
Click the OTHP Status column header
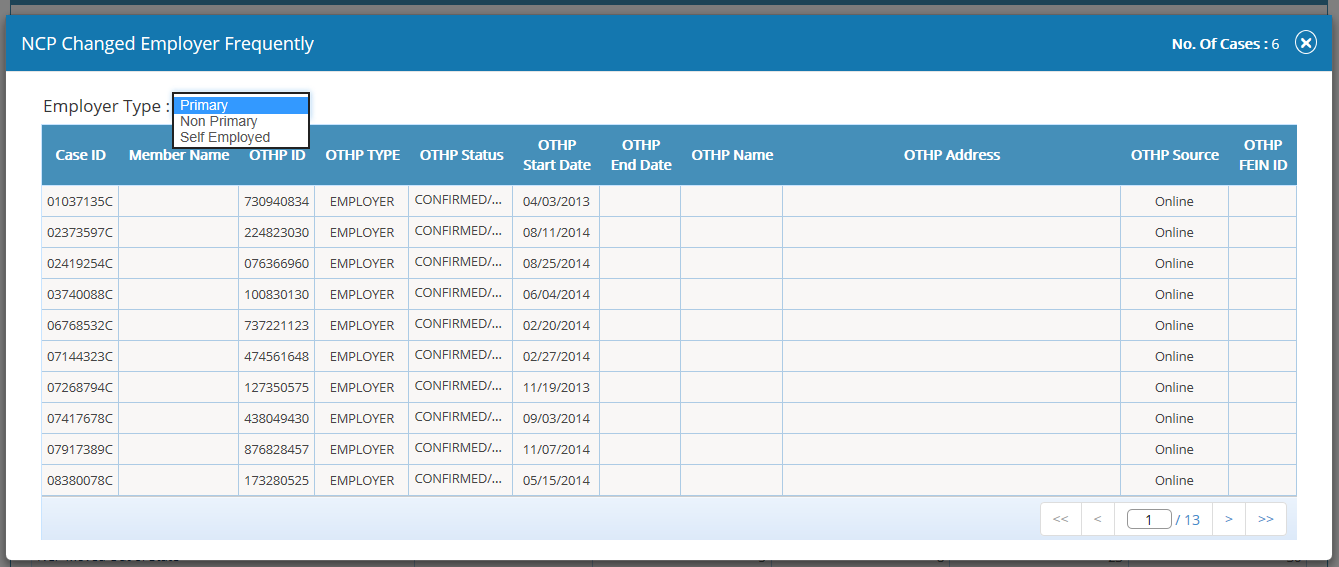[x=461, y=155]
